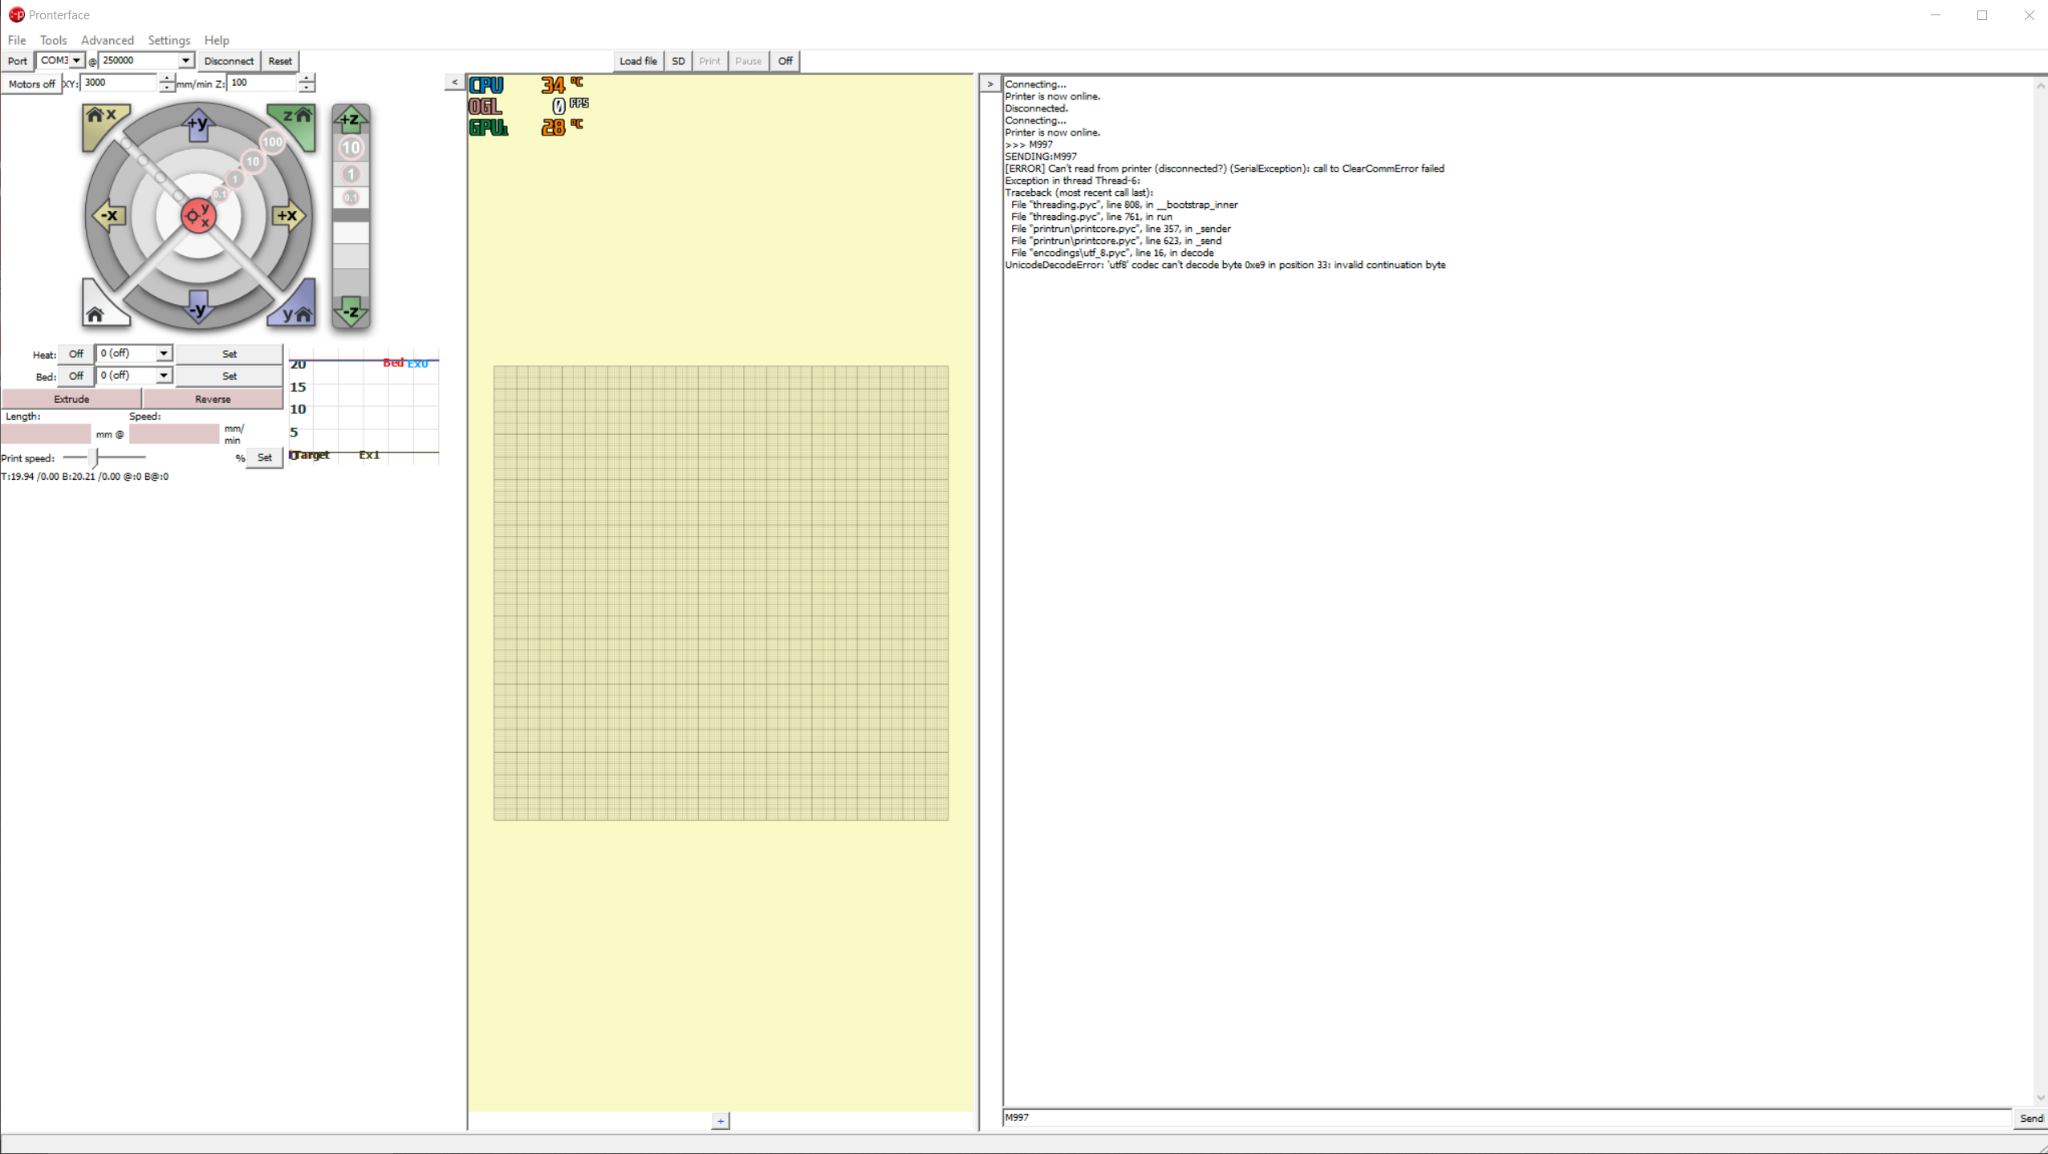Viewport: 2048px width, 1154px height.
Task: Jog the printer with -X arrow
Action: coord(108,215)
